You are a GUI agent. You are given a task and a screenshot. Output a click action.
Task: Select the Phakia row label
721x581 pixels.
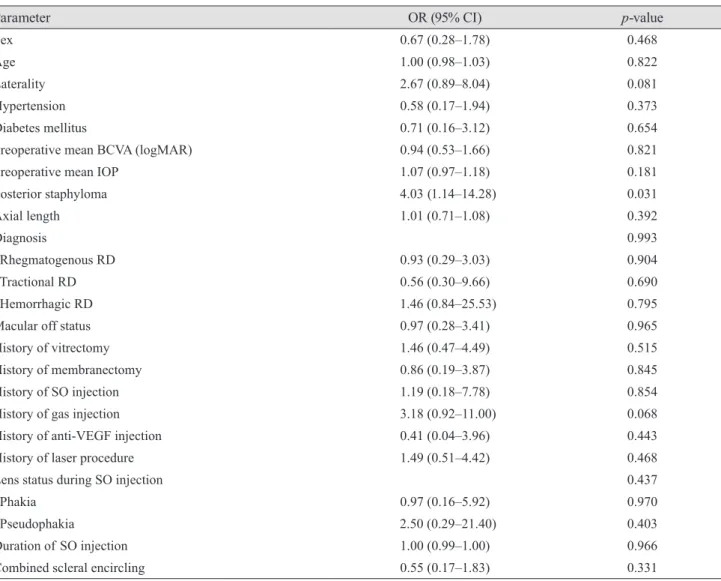pyautogui.click(x=18, y=502)
